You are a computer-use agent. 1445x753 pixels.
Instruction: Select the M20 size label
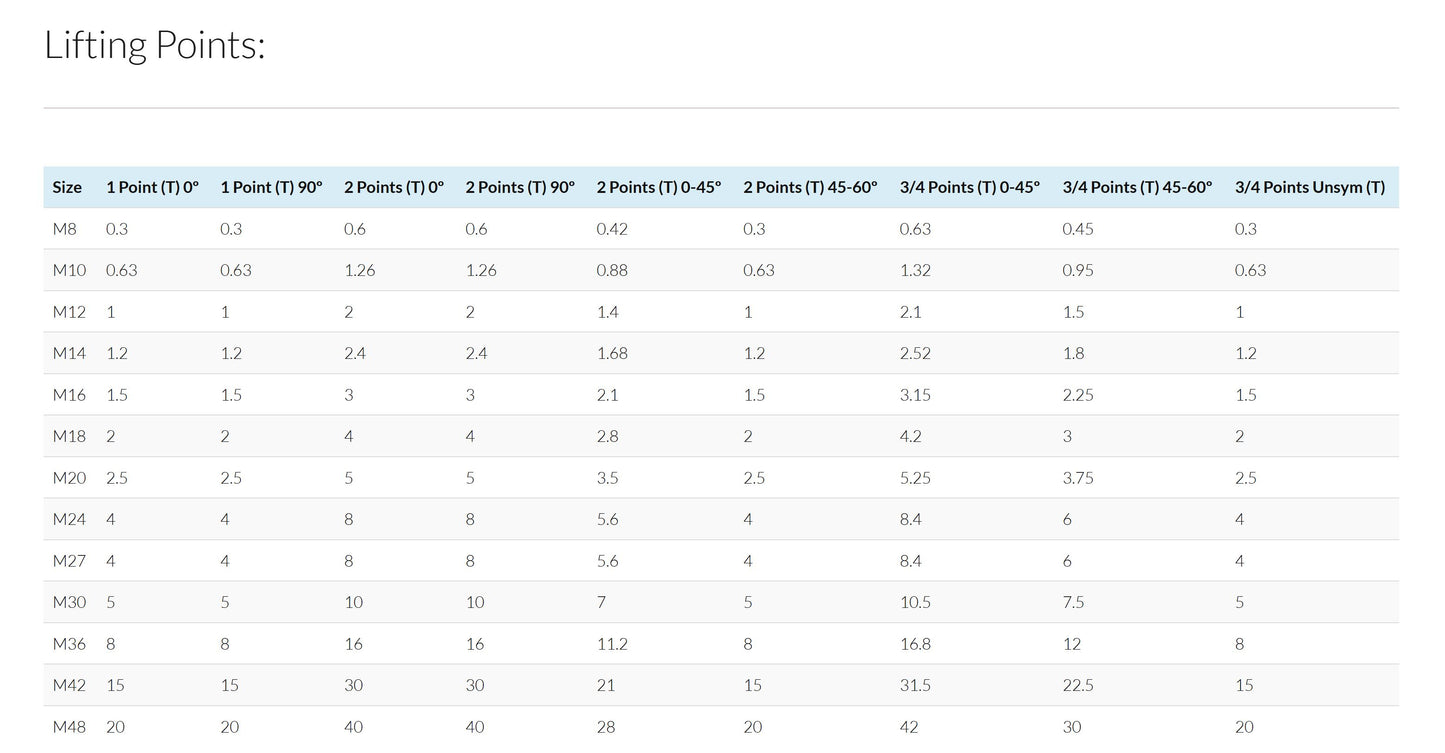point(69,478)
